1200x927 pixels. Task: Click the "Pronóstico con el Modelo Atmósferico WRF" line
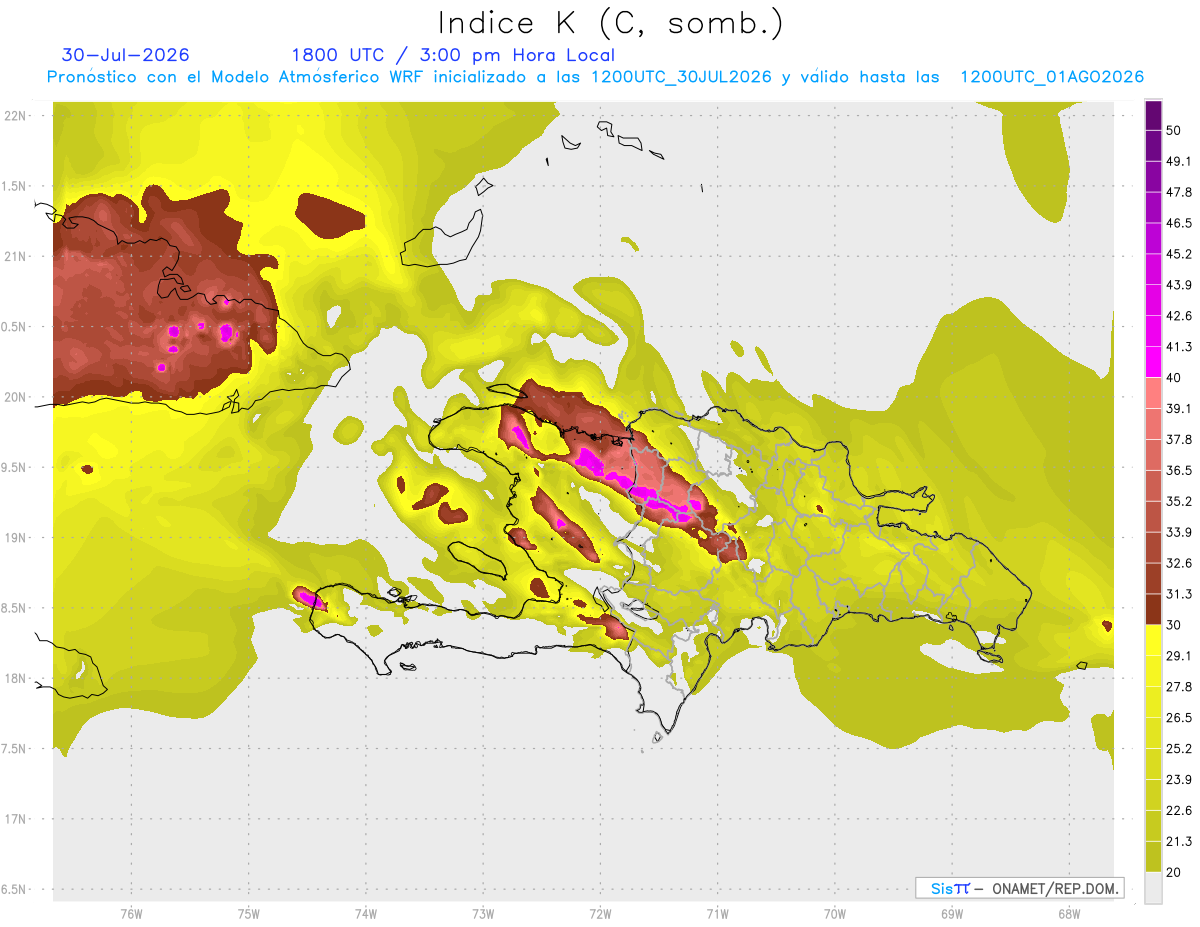coord(595,77)
